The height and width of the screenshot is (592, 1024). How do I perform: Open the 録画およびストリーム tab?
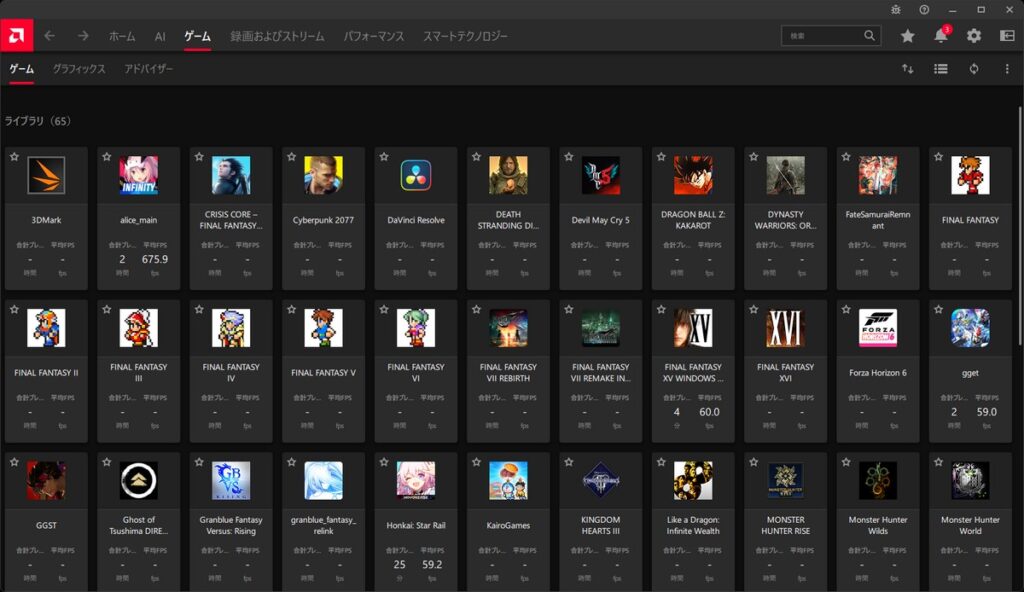pyautogui.click(x=277, y=37)
